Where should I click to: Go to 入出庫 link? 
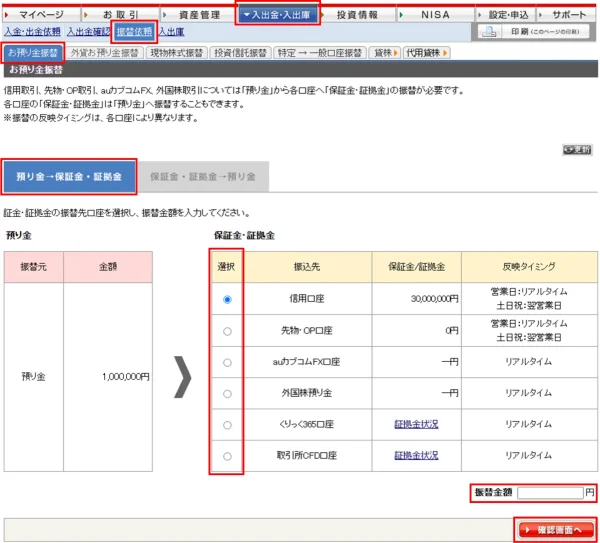point(171,32)
